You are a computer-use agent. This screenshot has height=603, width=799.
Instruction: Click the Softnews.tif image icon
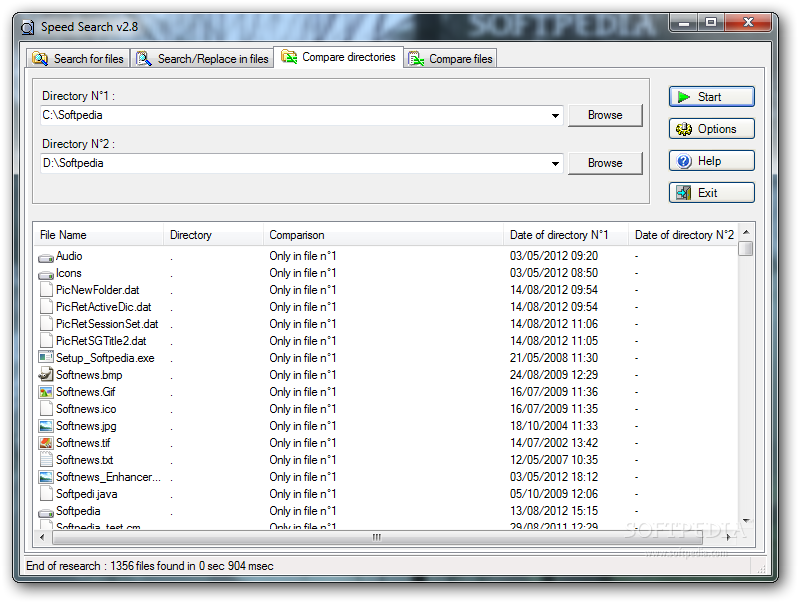46,443
